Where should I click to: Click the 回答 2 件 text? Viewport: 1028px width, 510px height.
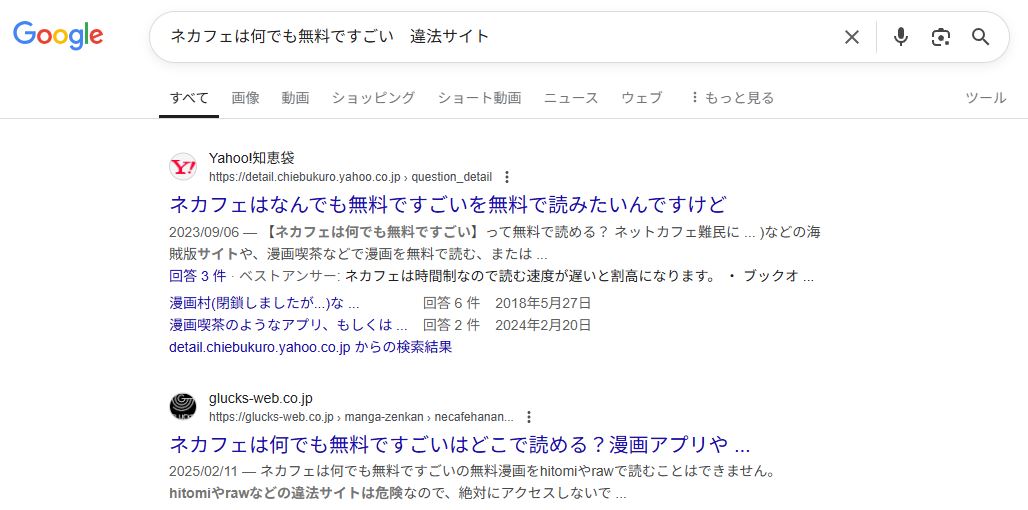[x=451, y=324]
